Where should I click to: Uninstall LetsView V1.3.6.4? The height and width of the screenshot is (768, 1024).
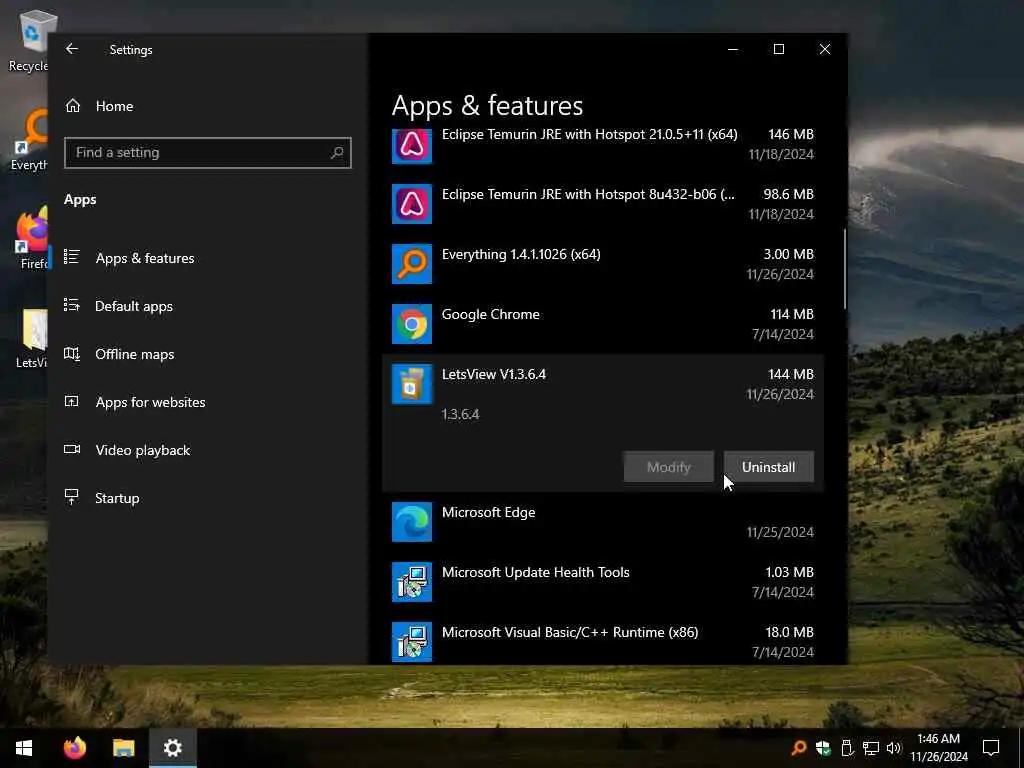click(x=768, y=467)
